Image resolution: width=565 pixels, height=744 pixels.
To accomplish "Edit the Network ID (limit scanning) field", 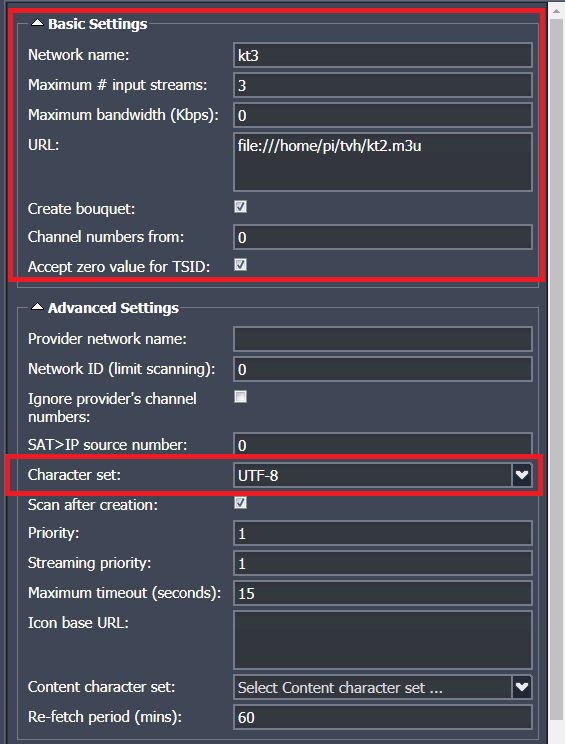I will [x=382, y=369].
